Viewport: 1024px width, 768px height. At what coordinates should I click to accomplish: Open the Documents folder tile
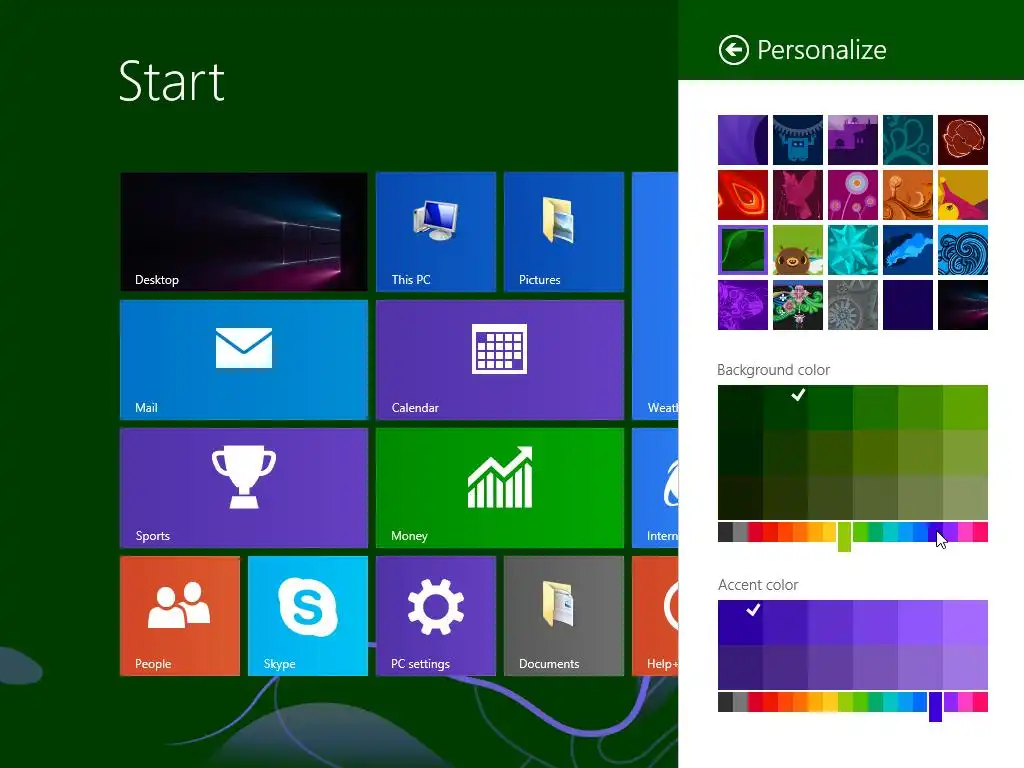pos(564,616)
